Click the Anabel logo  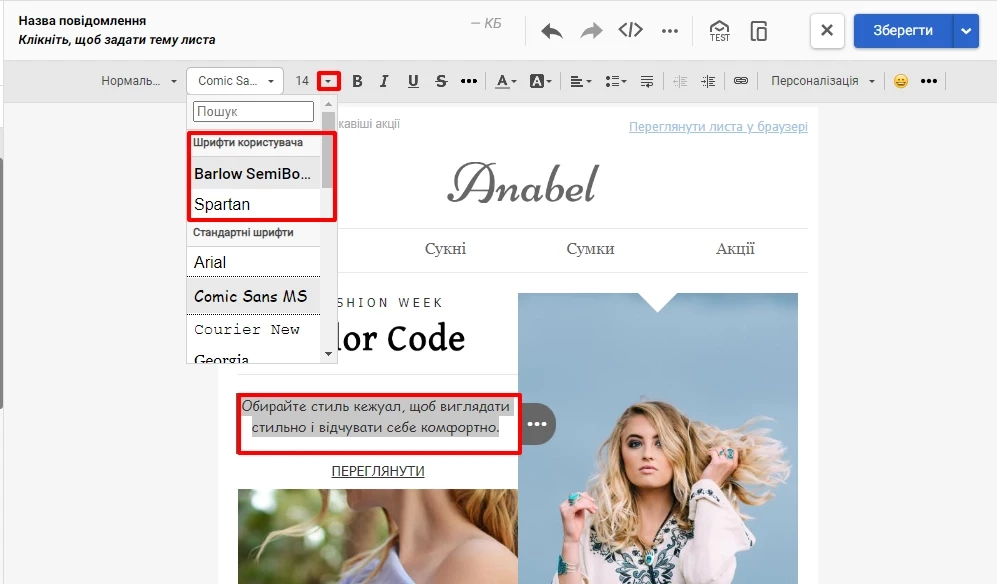pyautogui.click(x=523, y=183)
